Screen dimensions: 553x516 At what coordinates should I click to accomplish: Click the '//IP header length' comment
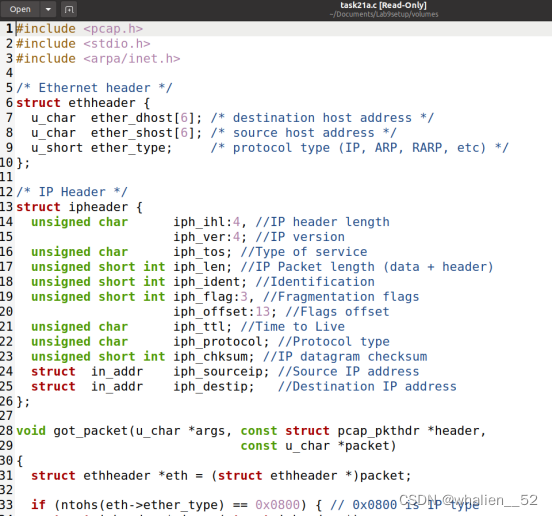[322, 222]
